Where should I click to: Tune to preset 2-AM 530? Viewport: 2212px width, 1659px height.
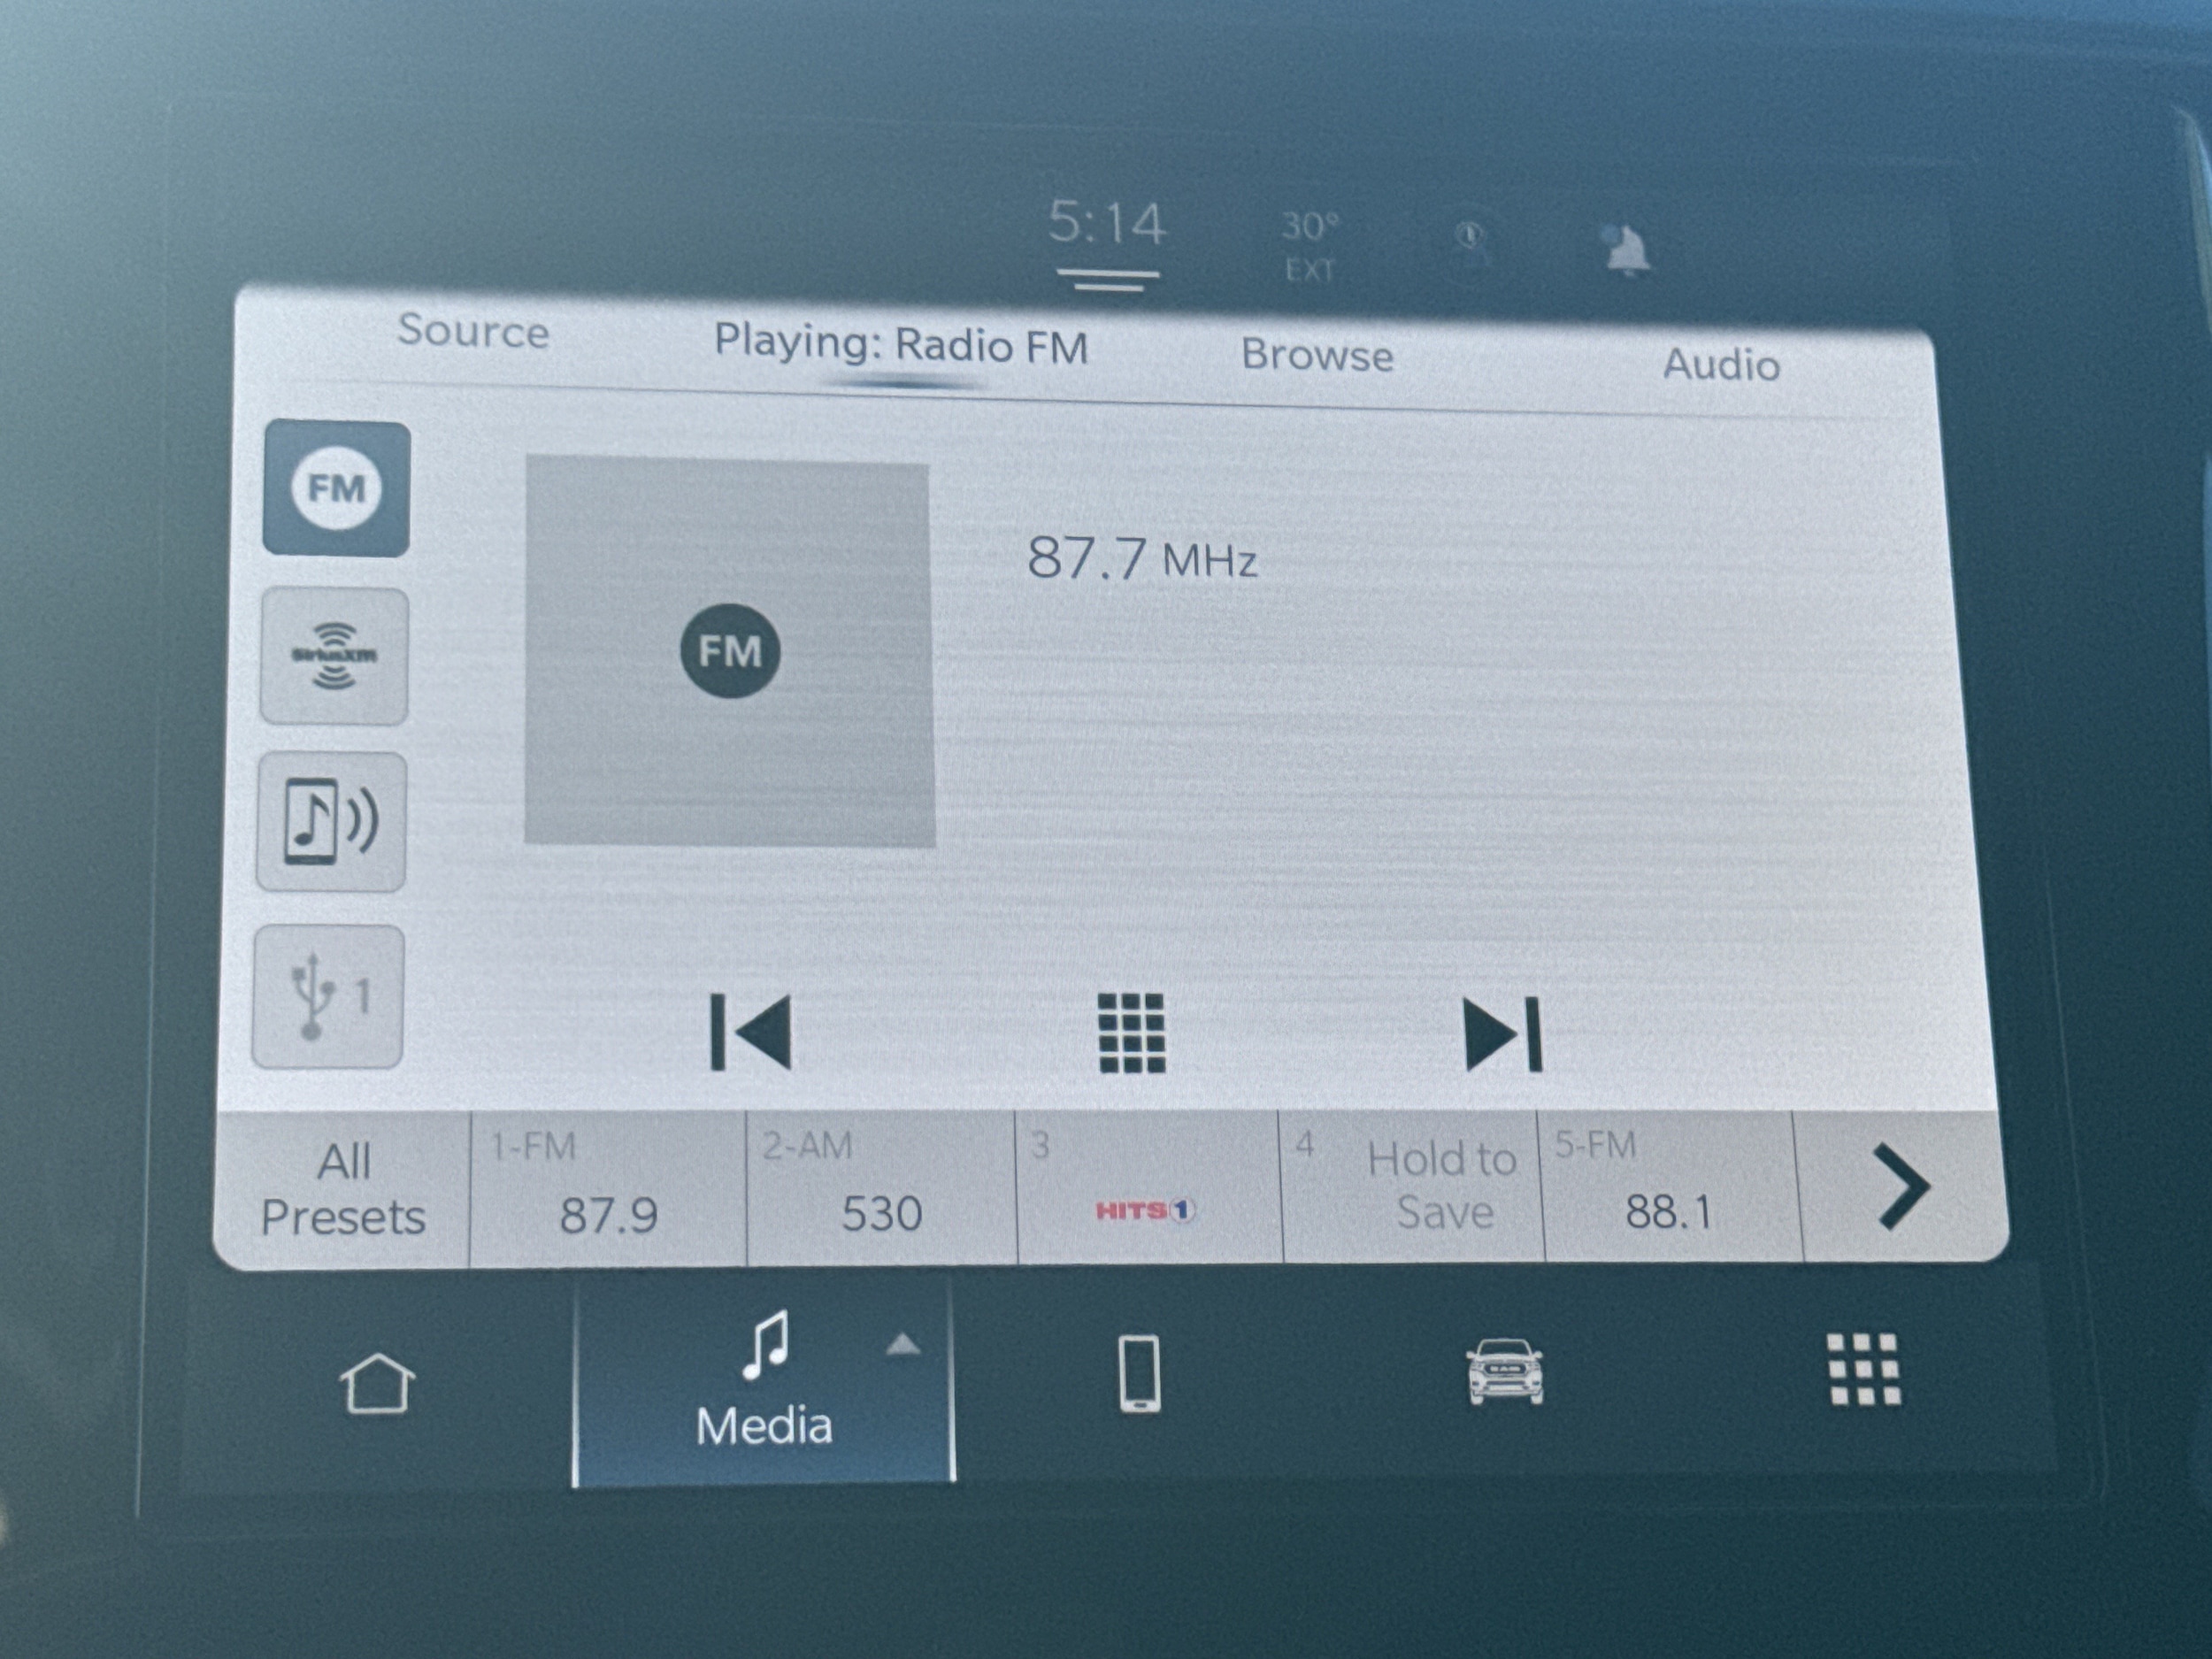881,1188
